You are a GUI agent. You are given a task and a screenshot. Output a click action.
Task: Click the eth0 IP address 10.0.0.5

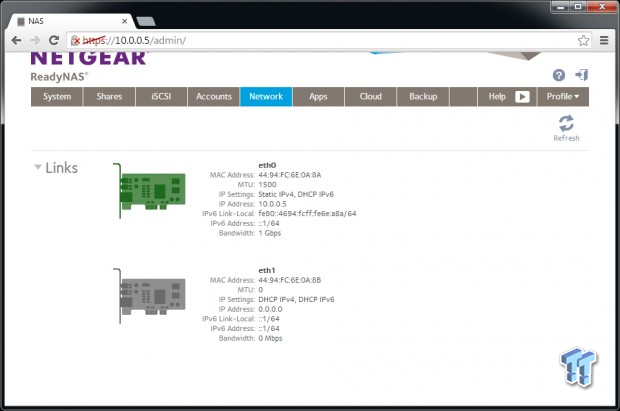[x=272, y=204]
